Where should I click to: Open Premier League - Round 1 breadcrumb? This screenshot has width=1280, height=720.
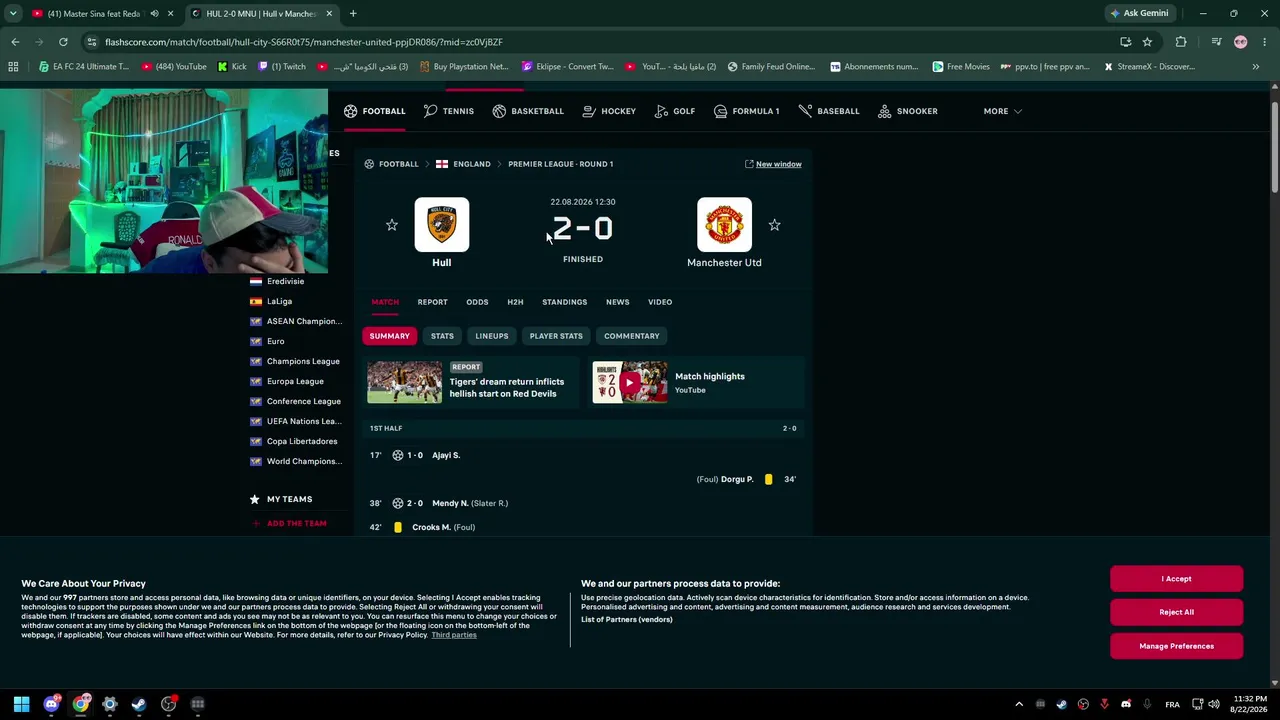[x=561, y=164]
